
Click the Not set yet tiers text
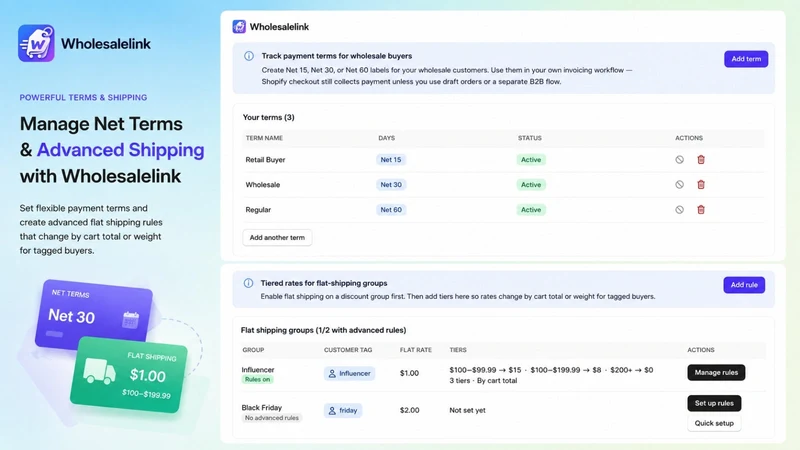pyautogui.click(x=467, y=410)
